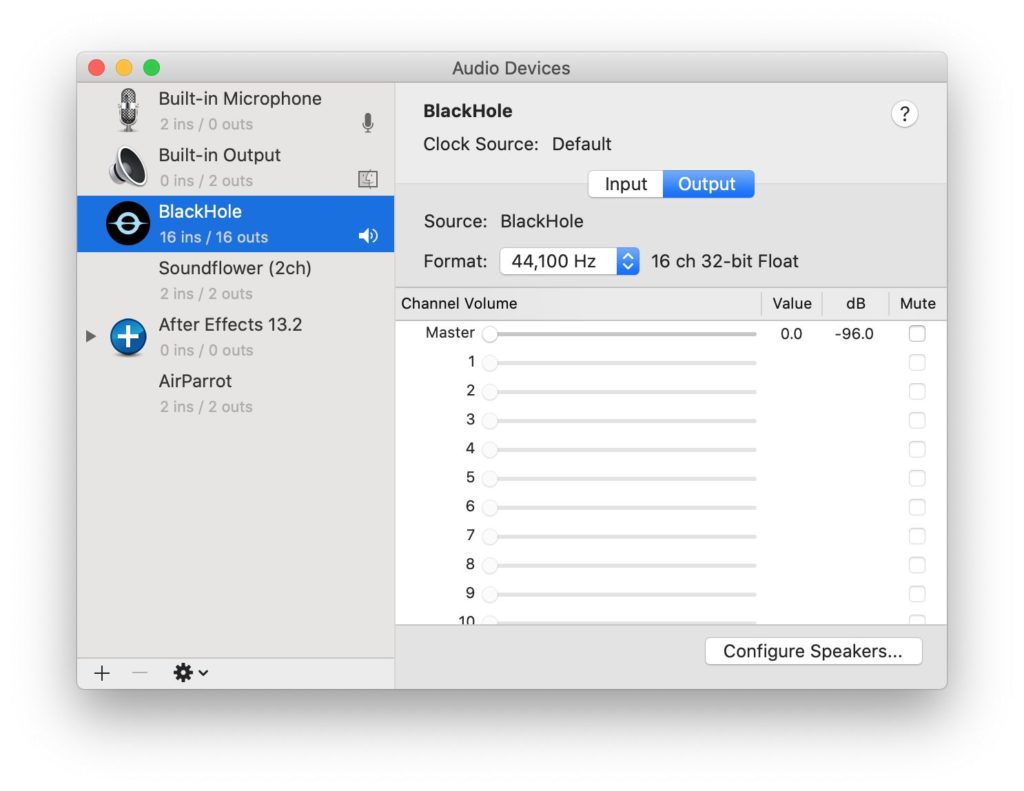The height and width of the screenshot is (791, 1024).
Task: Switch to the Input tab
Action: [x=625, y=184]
